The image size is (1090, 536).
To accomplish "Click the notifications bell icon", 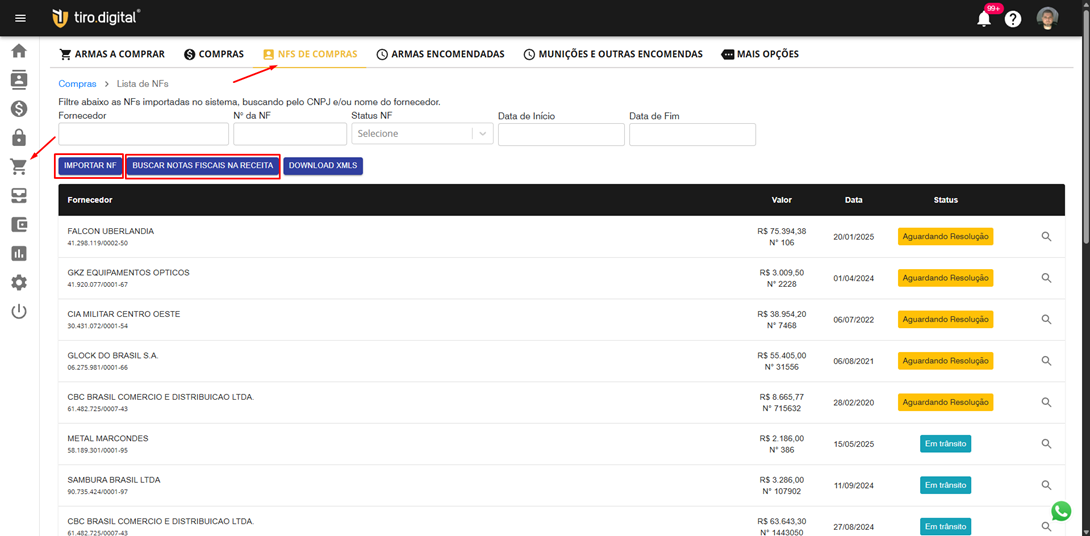I will [x=984, y=19].
